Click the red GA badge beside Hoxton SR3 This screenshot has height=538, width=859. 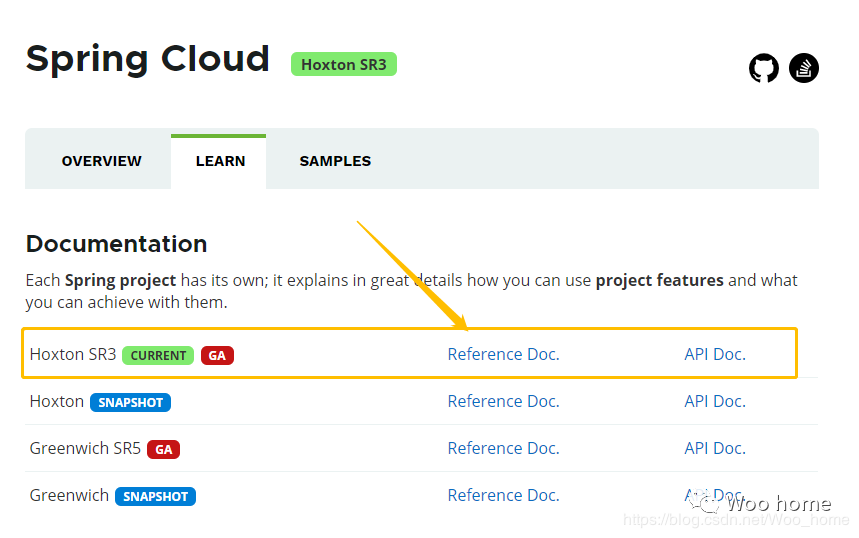[x=217, y=355]
